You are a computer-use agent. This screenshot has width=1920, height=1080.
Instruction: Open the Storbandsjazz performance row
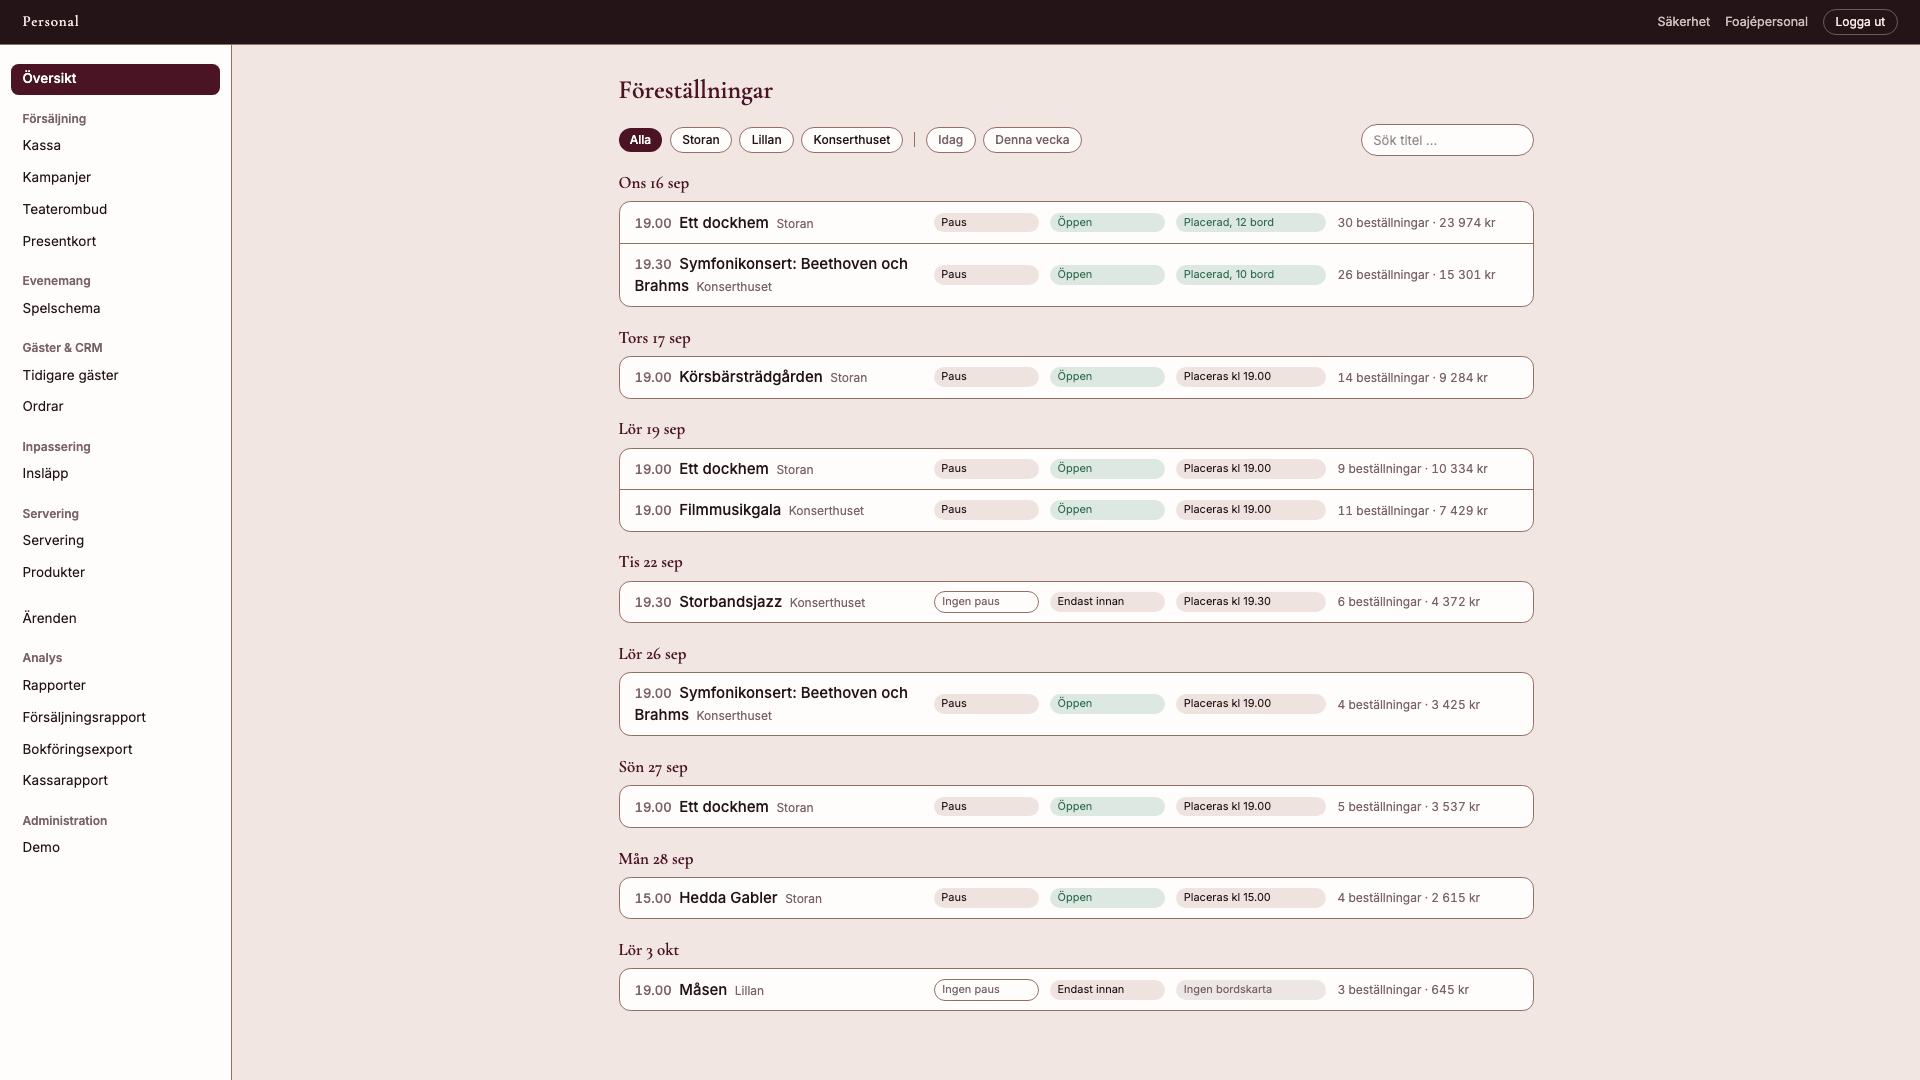tap(1076, 602)
